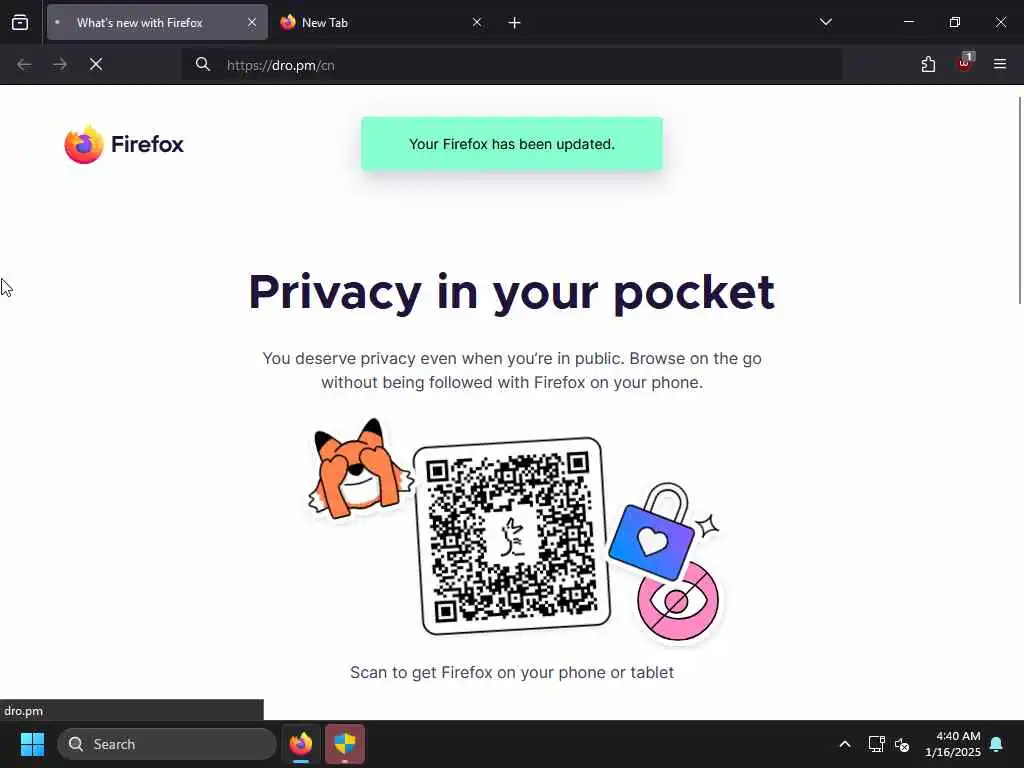The image size is (1024, 768).
Task: Click the Firefox mobile QR code
Action: point(513,536)
